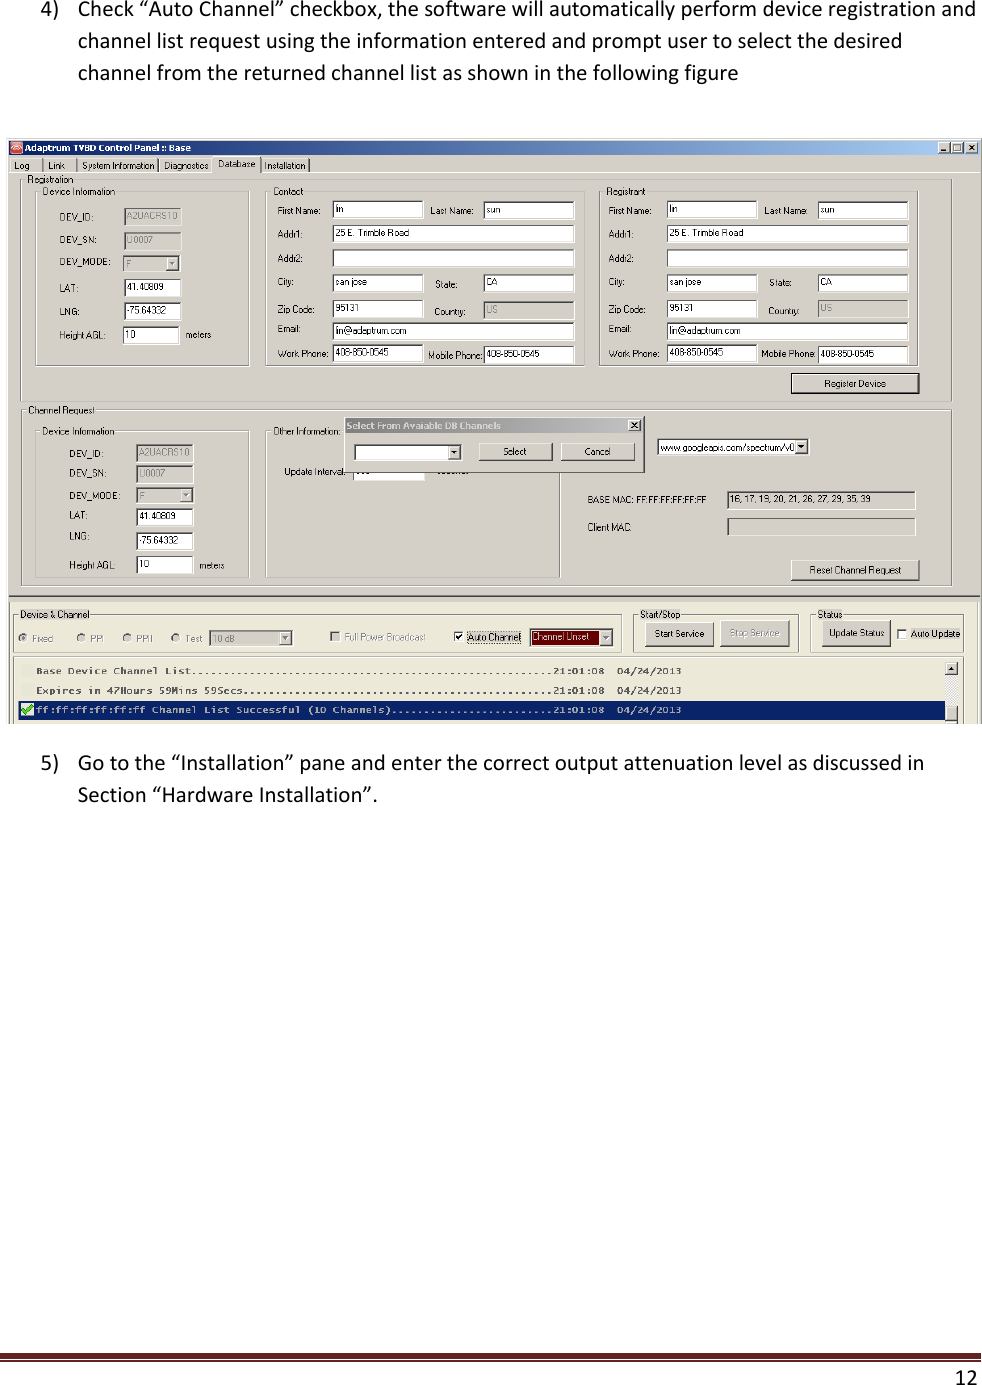The height and width of the screenshot is (1385, 982).
Task: Close the Select From Available DB Channels dialog
Action: (x=634, y=425)
